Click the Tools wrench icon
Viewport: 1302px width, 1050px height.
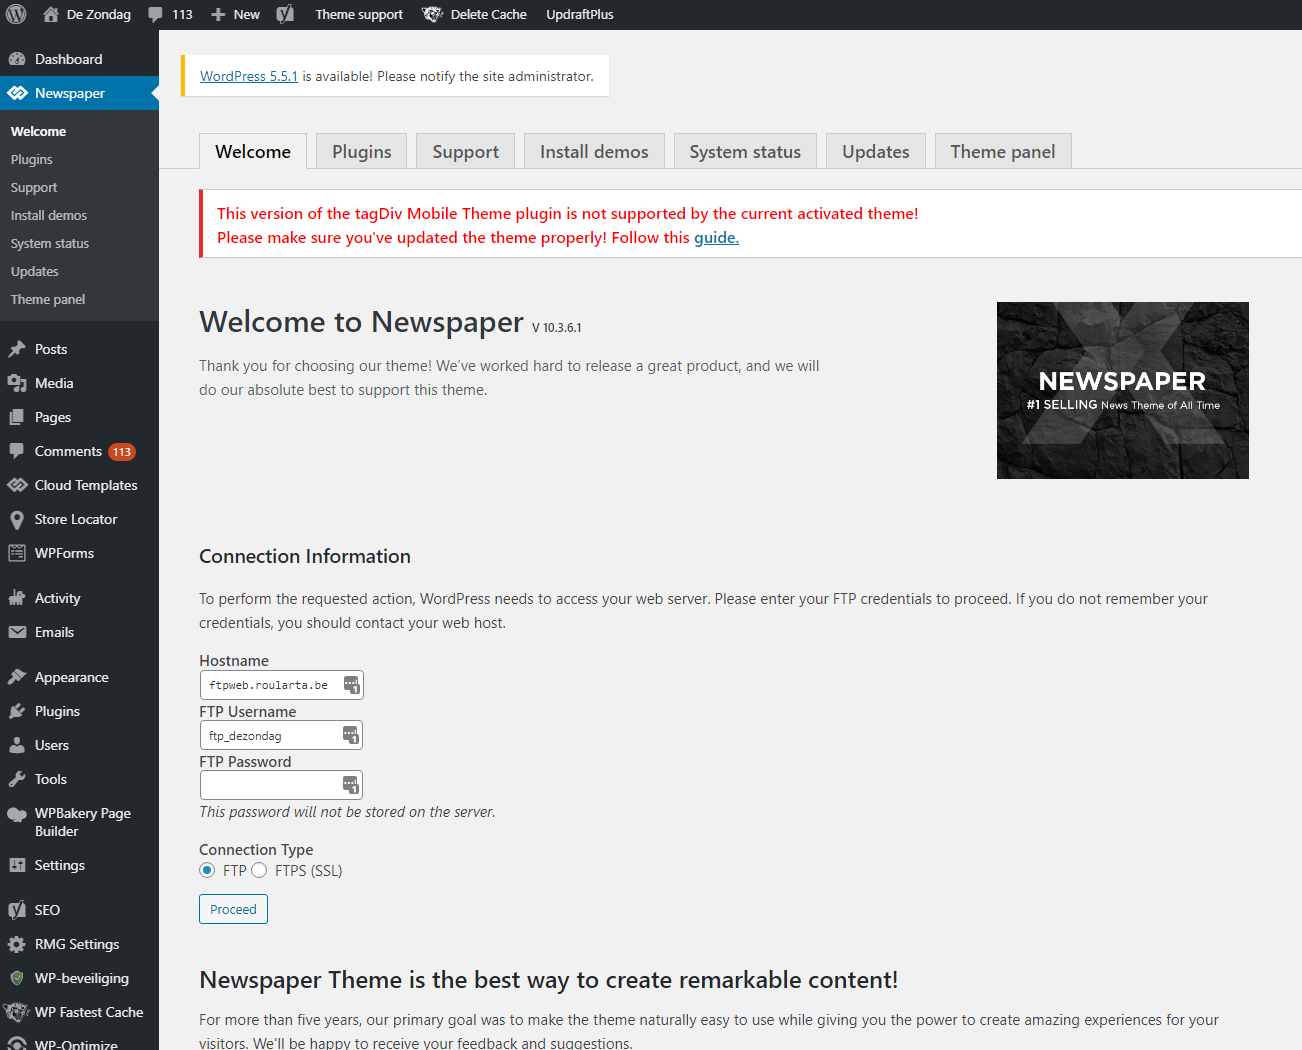click(x=17, y=779)
